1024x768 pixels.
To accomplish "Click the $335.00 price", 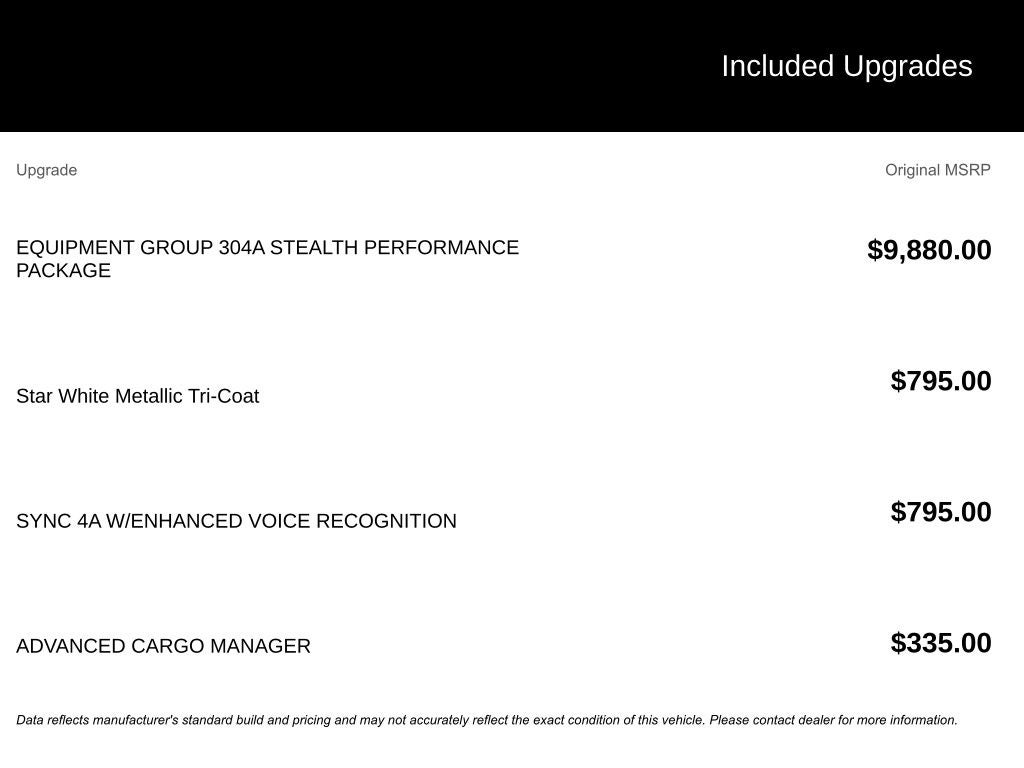I will pyautogui.click(x=940, y=643).
